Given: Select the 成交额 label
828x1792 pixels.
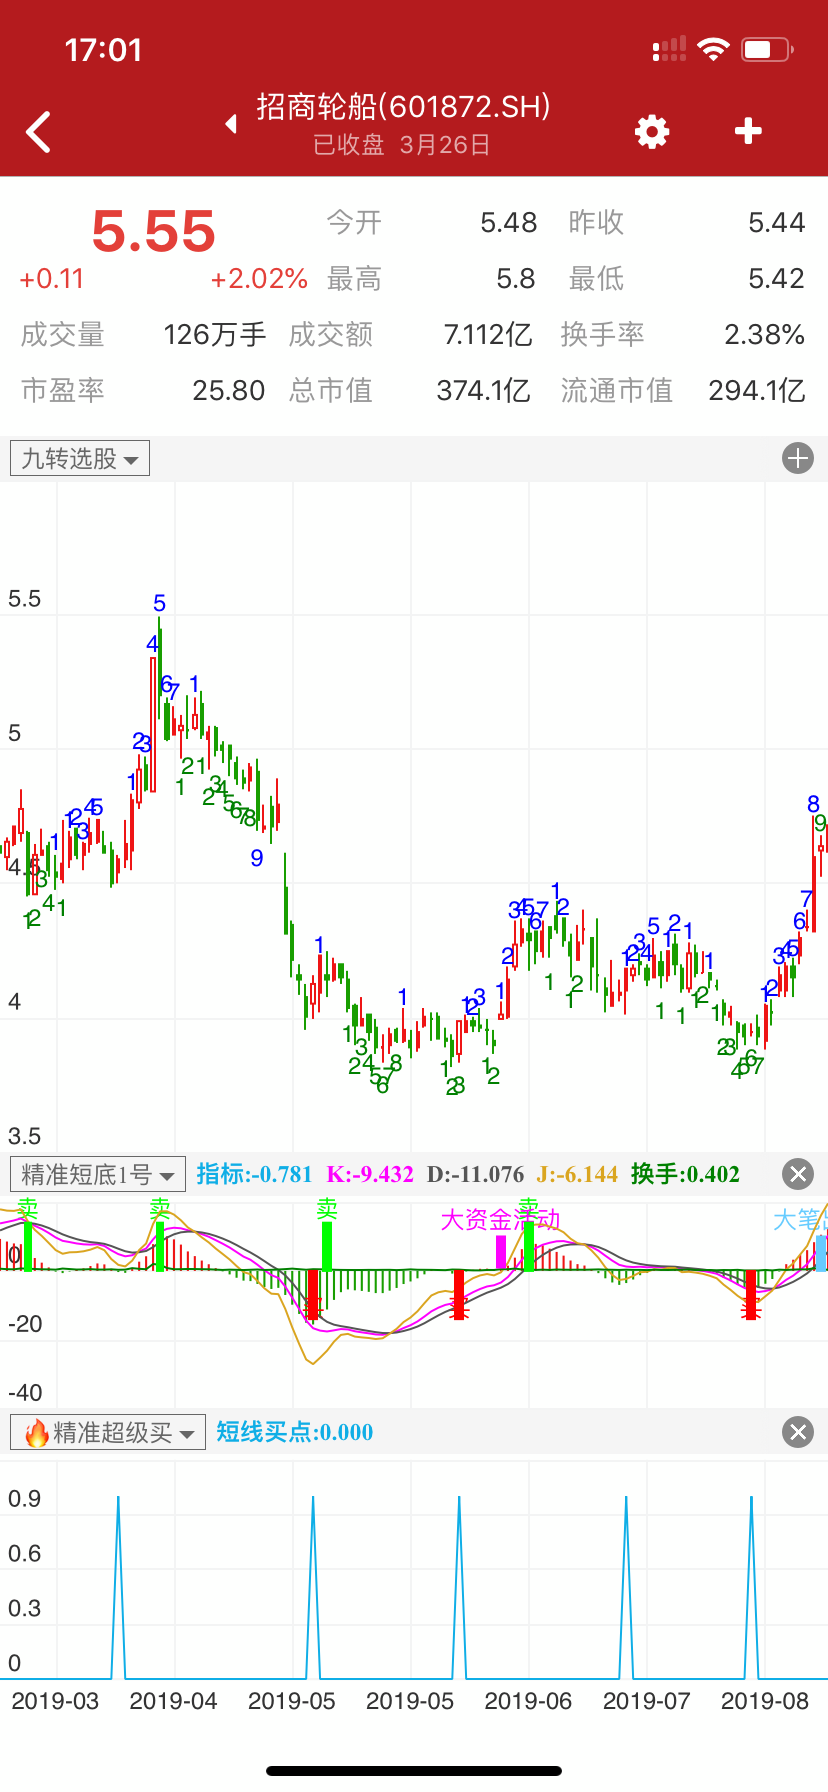Looking at the screenshot, I should click(x=330, y=335).
